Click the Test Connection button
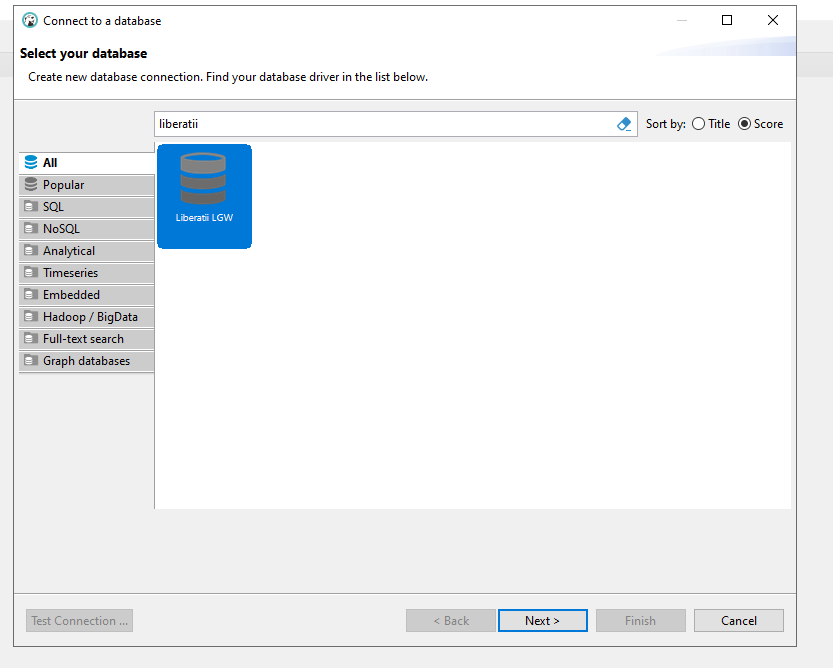 79,621
